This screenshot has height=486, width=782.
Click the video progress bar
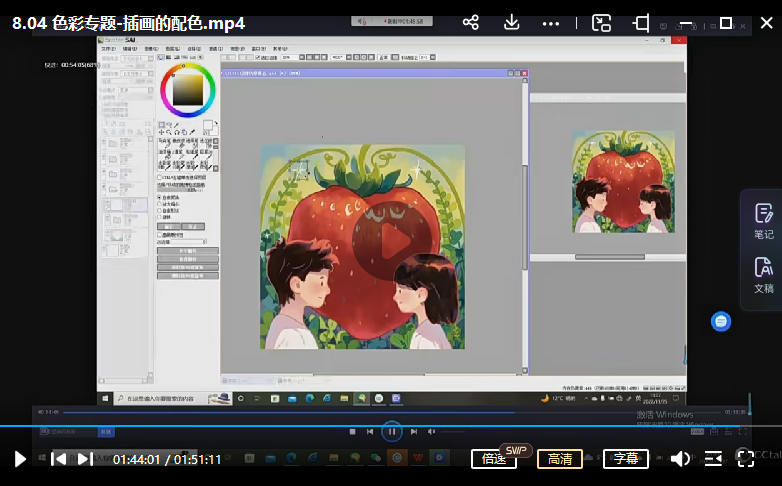(390, 426)
